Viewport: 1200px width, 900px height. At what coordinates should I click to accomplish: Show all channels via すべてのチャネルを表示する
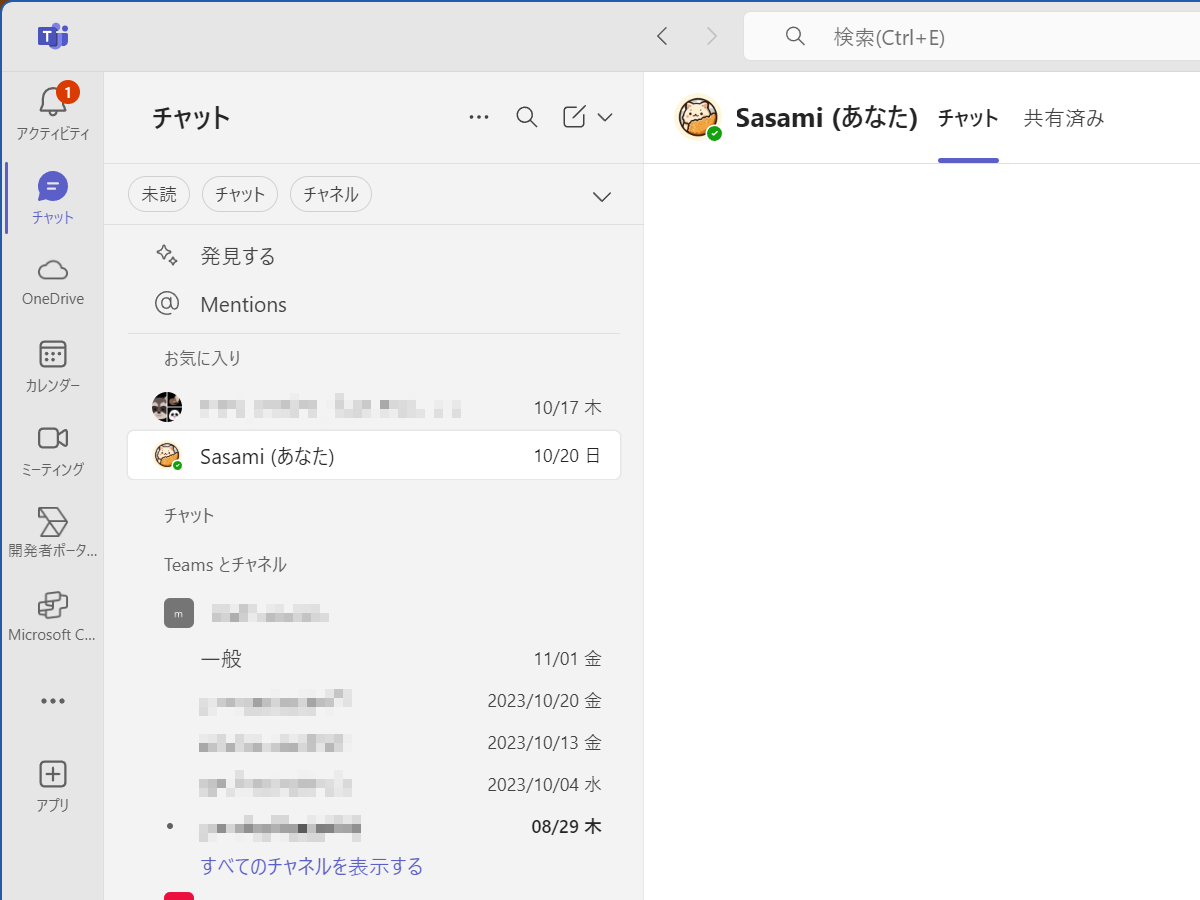click(311, 866)
